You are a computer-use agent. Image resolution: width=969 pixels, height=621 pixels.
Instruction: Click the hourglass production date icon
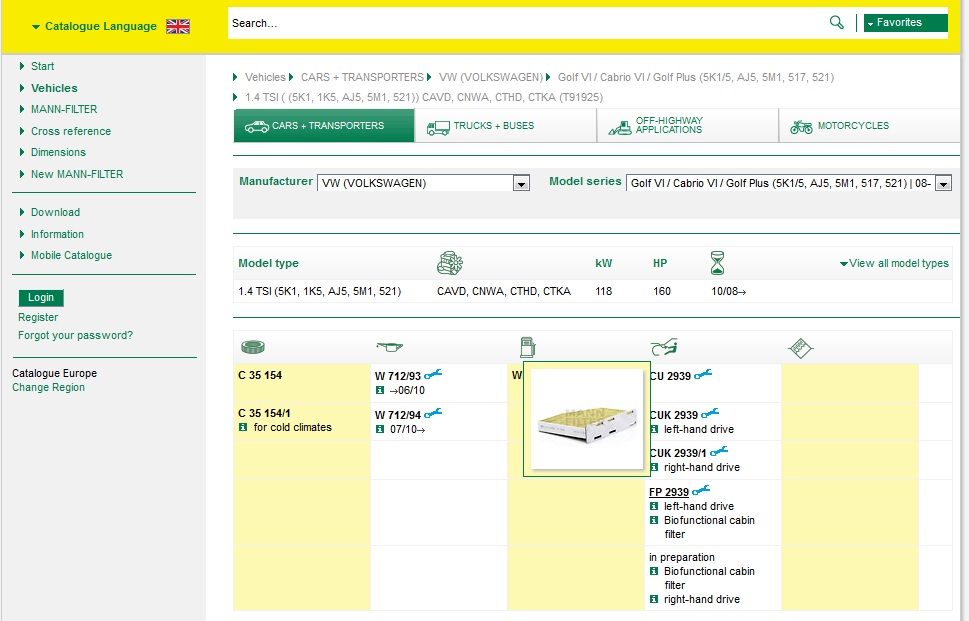coord(717,263)
